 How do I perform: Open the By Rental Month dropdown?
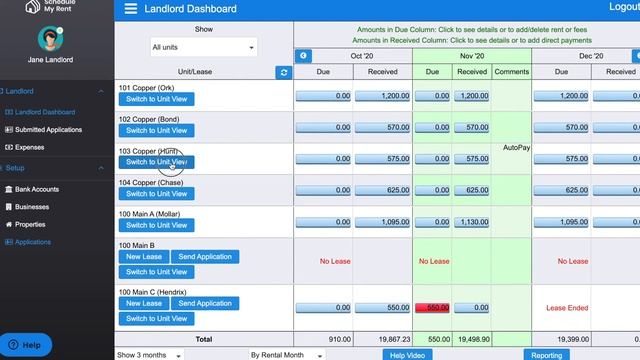[x=287, y=355]
